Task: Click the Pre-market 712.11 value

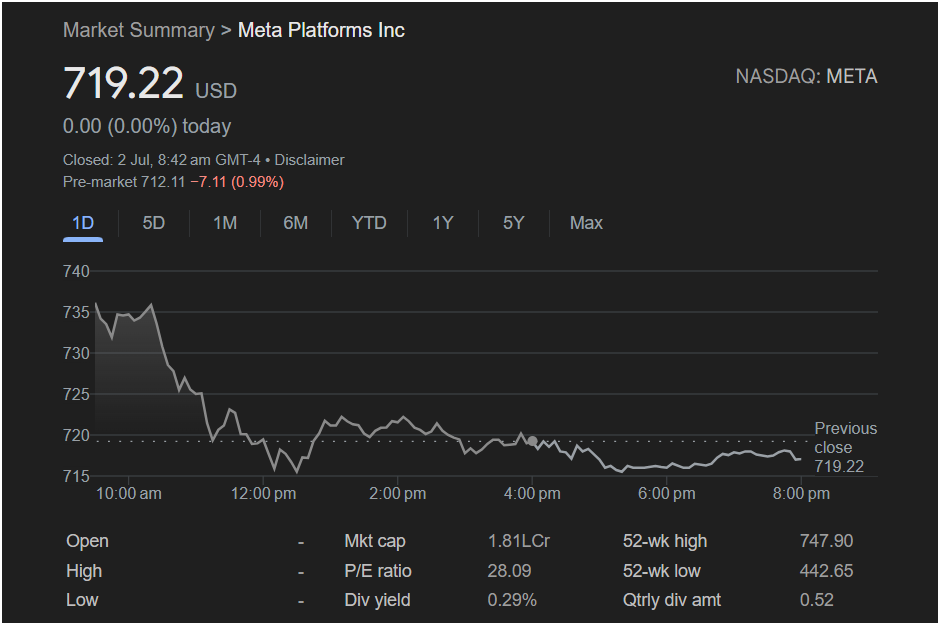Action: tap(124, 182)
